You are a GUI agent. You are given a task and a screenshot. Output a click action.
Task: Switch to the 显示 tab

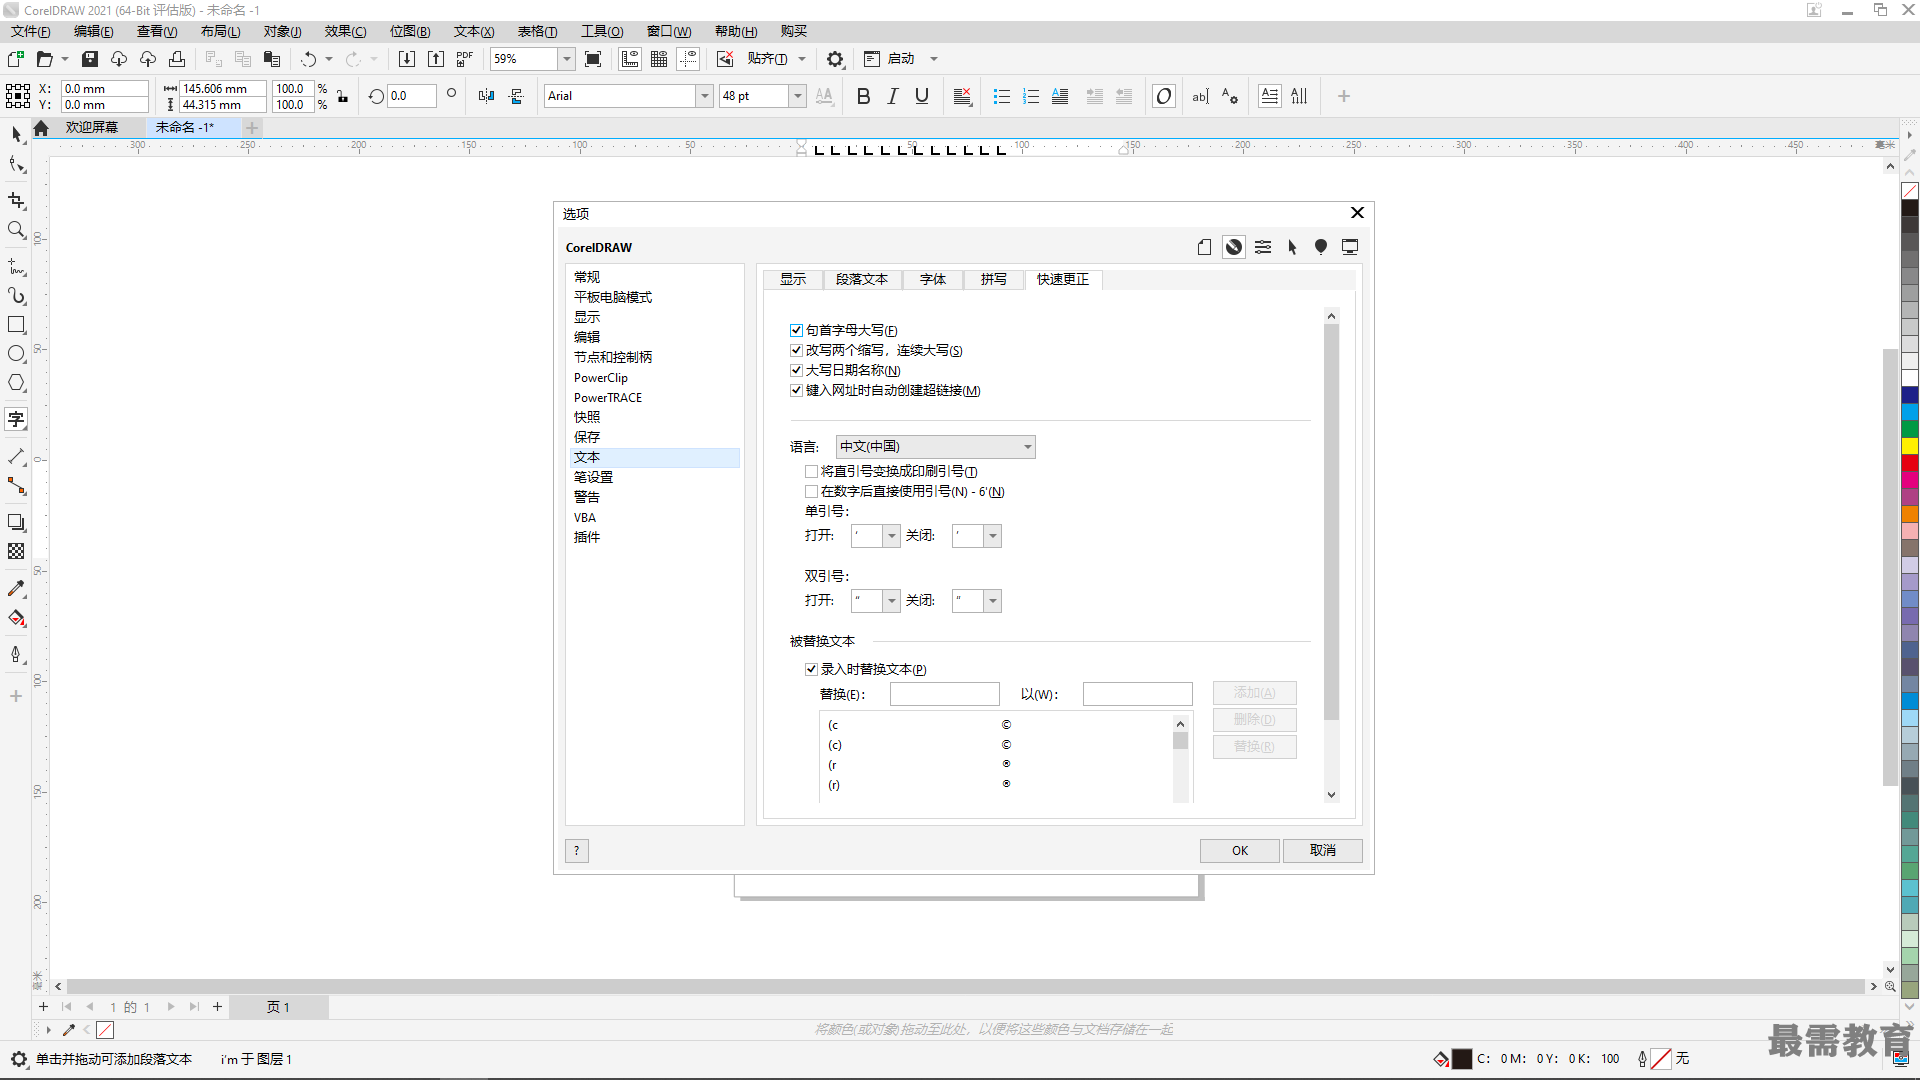[x=793, y=279]
